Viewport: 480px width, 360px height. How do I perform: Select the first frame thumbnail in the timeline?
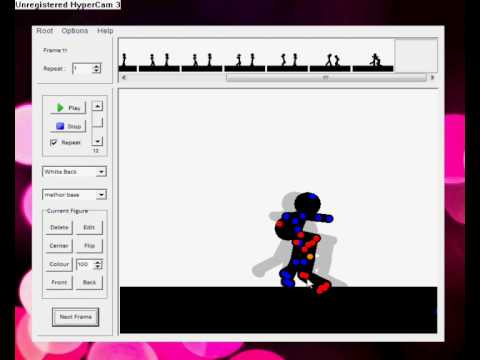click(x=128, y=56)
